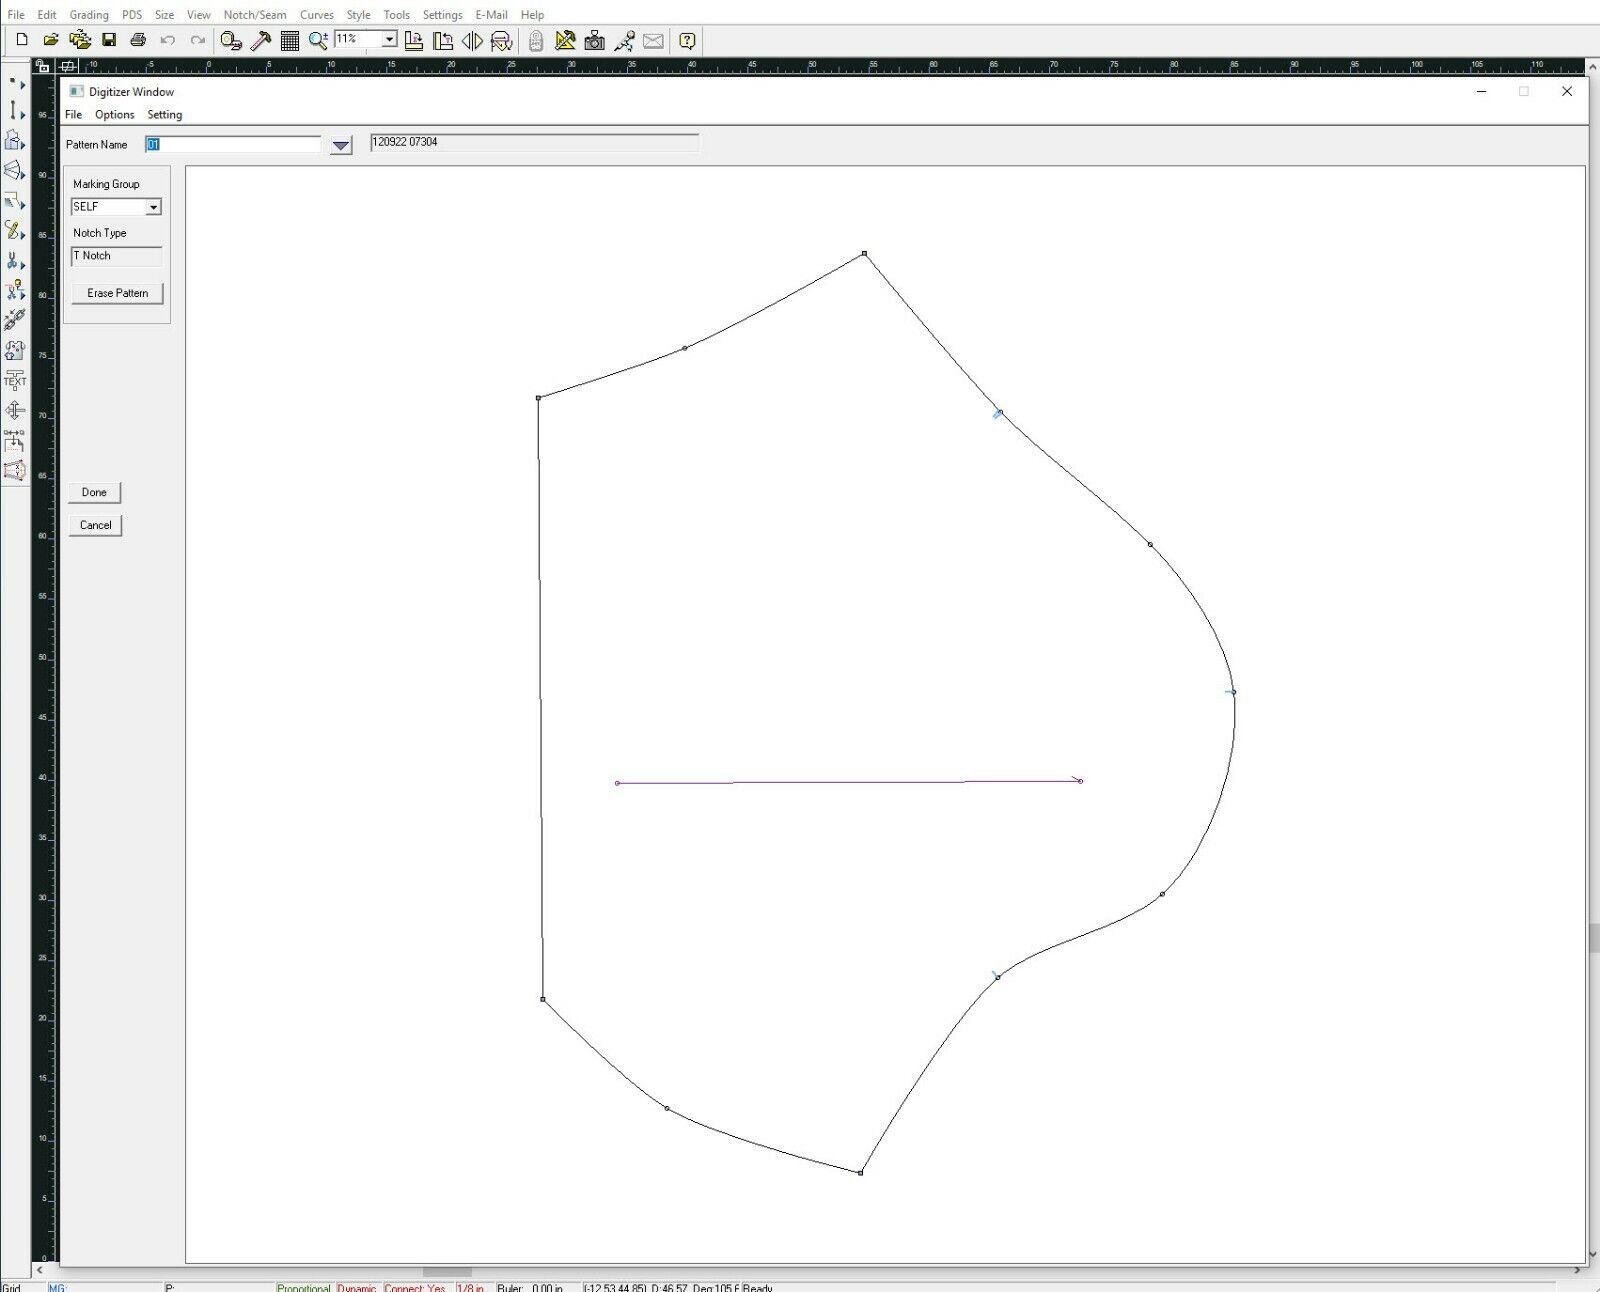Click the tape measure icon
The height and width of the screenshot is (1292, 1600).
pos(231,40)
